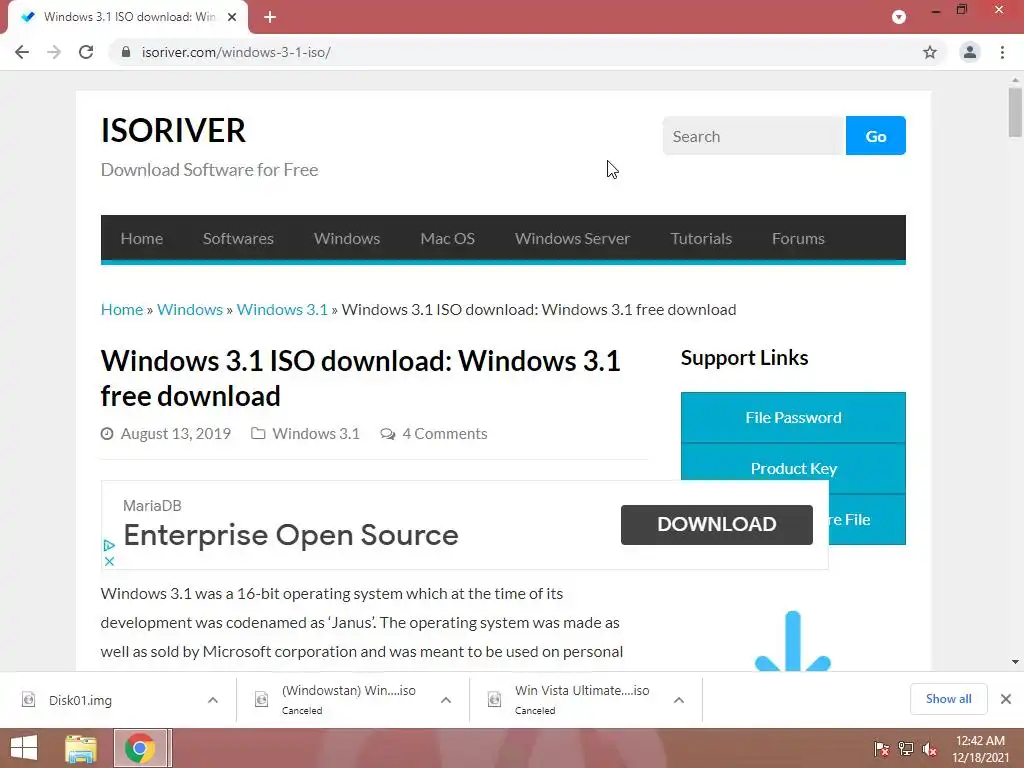Open the Mac OS menu item
The width and height of the screenshot is (1024, 768).
tap(447, 238)
